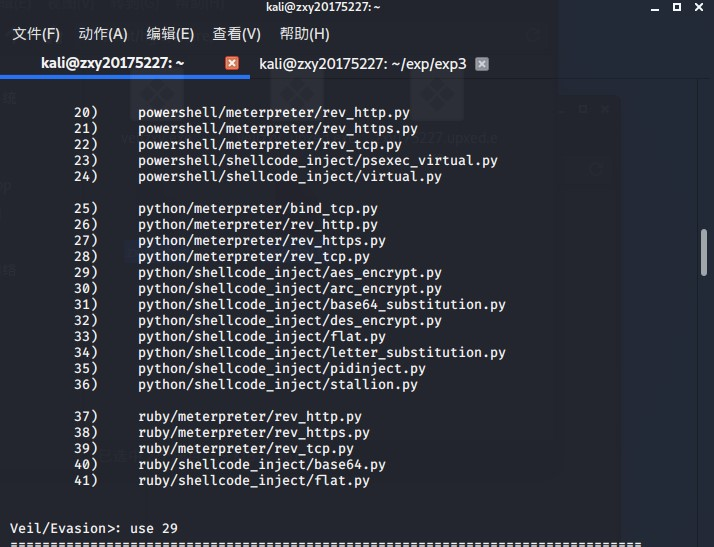714x547 pixels.
Task: Switch to the ~/exp/exp3 terminal tab
Action: 362,64
